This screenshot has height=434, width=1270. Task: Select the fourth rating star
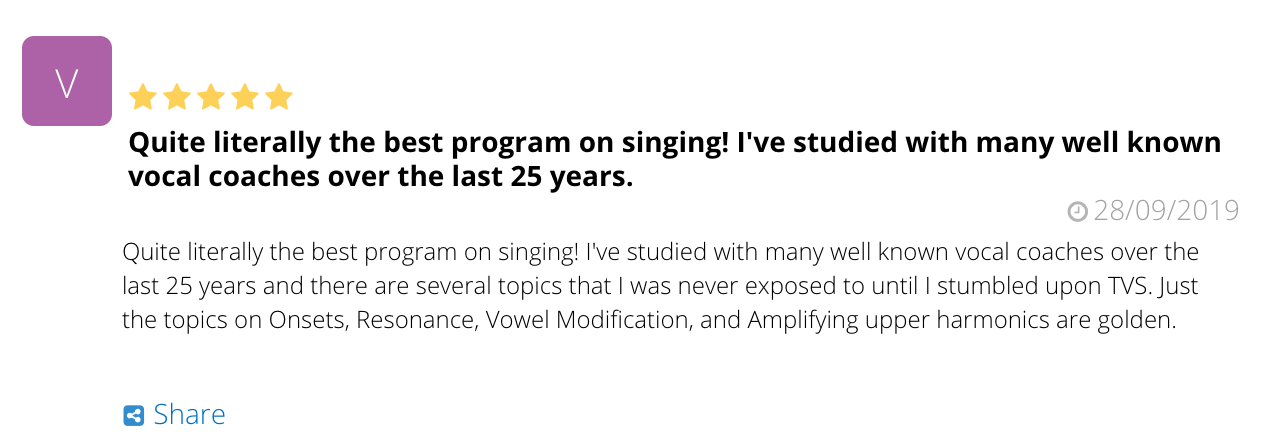click(x=245, y=97)
